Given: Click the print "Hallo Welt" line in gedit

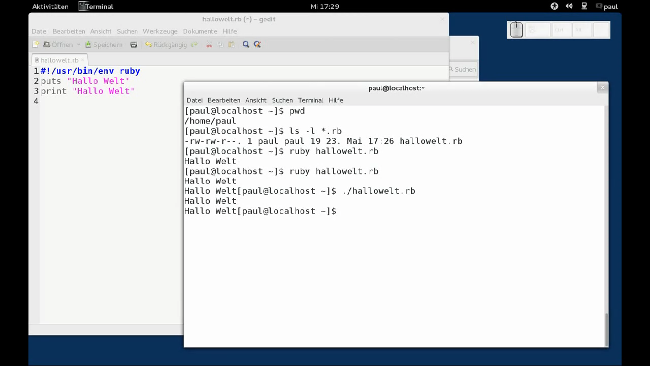Looking at the screenshot, I should 87,91.
